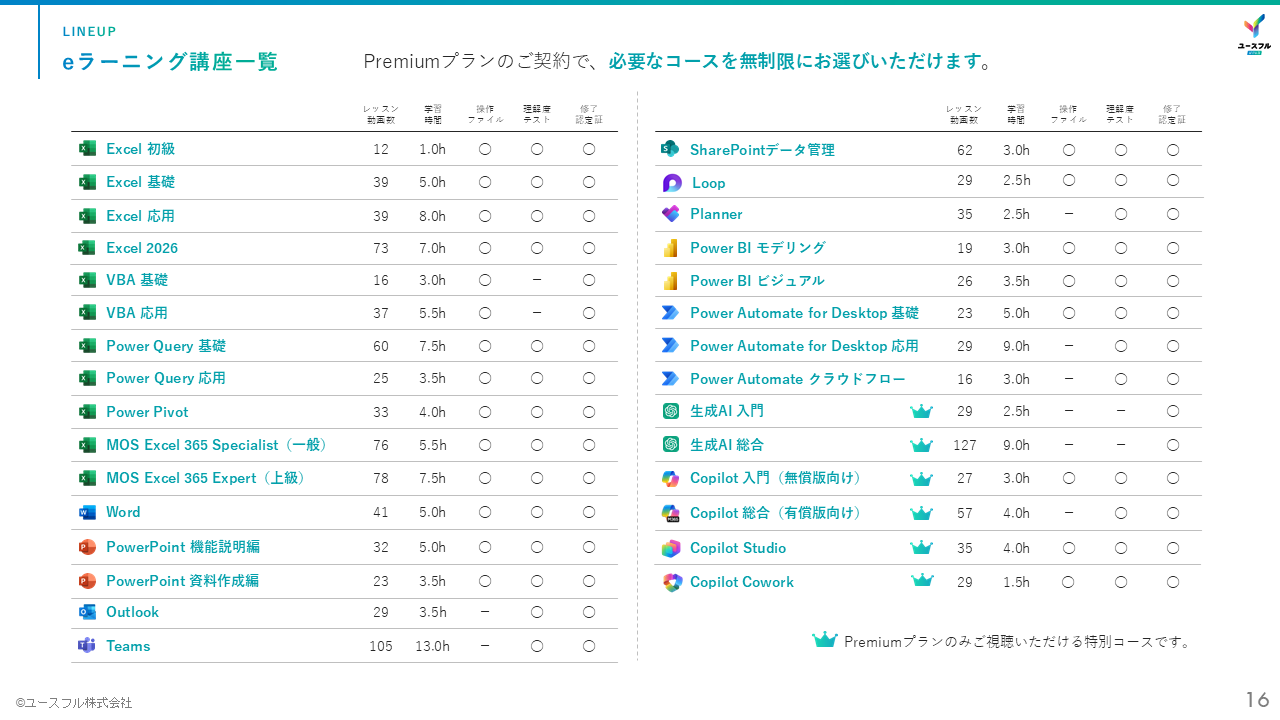The width and height of the screenshot is (1280, 720).
Task: Click the Outlook icon in the Outlook row
Action: (x=88, y=612)
